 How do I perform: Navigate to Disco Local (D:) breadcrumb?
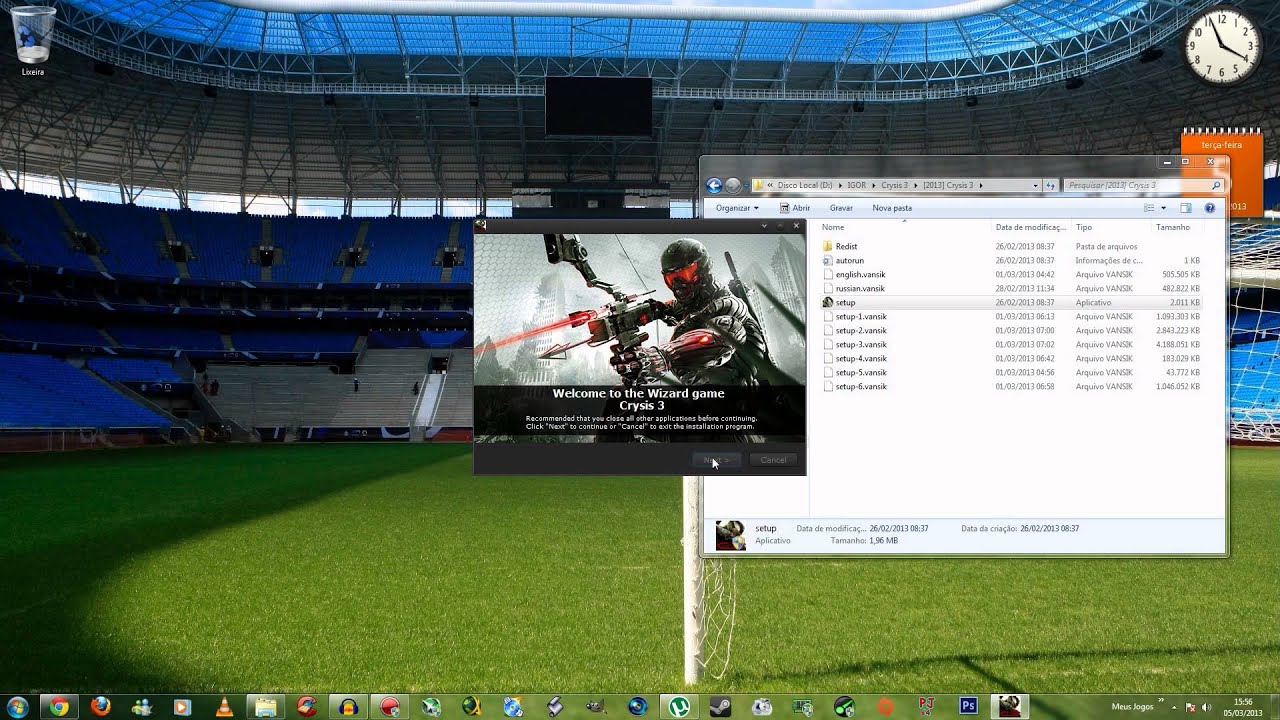[x=805, y=185]
